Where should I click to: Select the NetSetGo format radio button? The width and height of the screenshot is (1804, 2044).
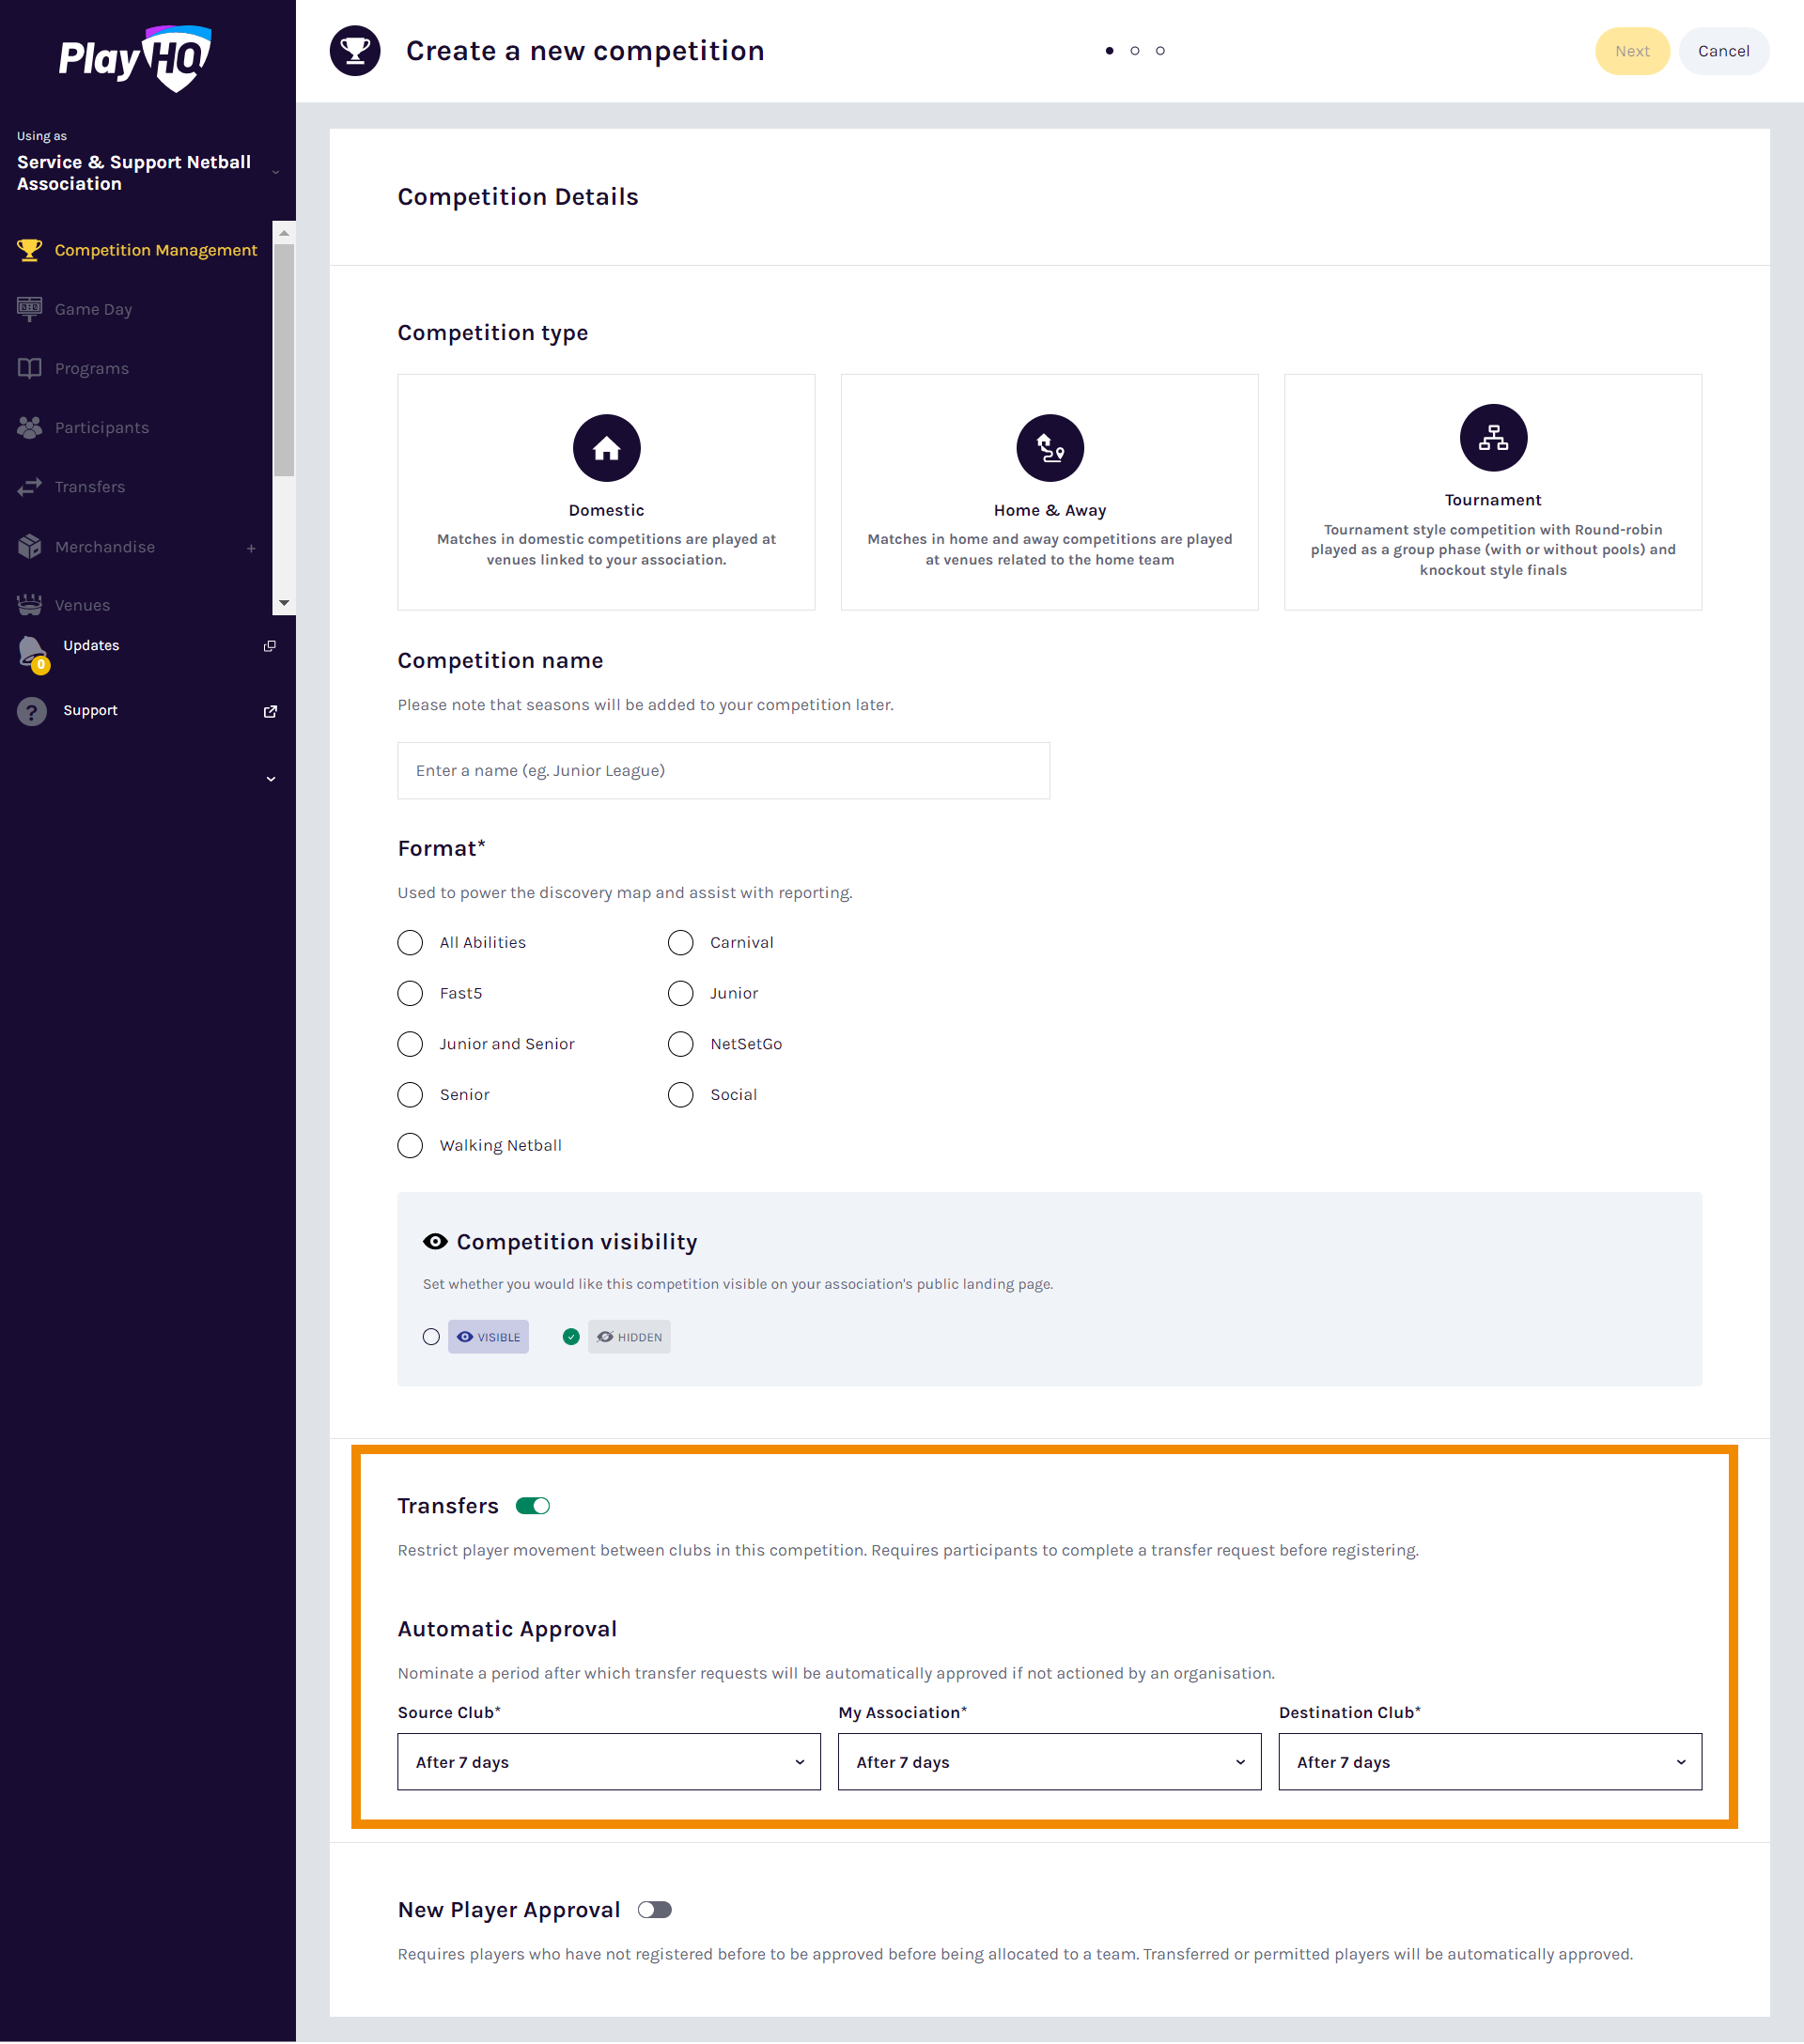click(x=680, y=1044)
